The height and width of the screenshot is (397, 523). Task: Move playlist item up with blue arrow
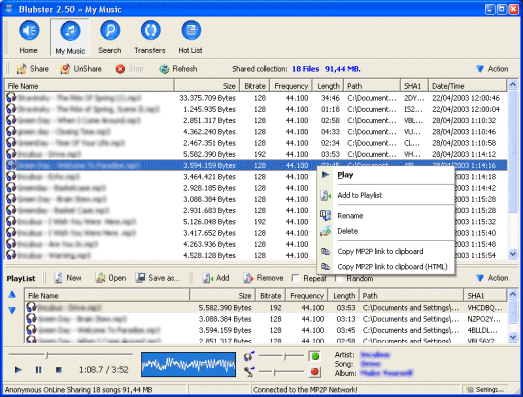point(12,294)
